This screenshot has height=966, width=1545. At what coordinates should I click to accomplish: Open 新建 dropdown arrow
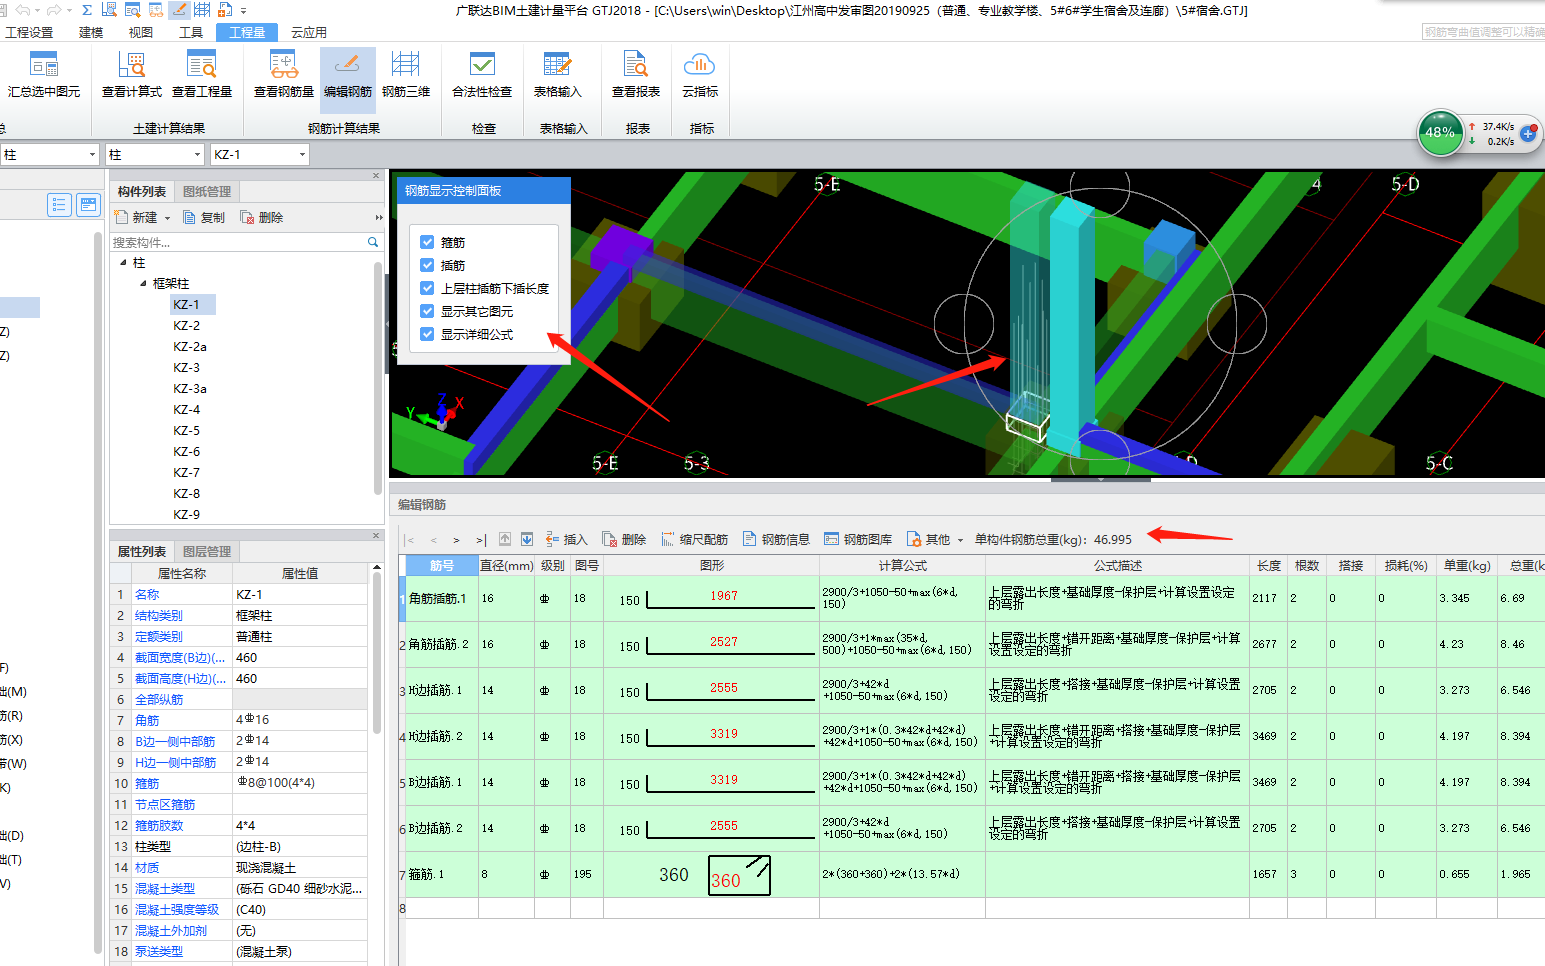[x=167, y=218]
